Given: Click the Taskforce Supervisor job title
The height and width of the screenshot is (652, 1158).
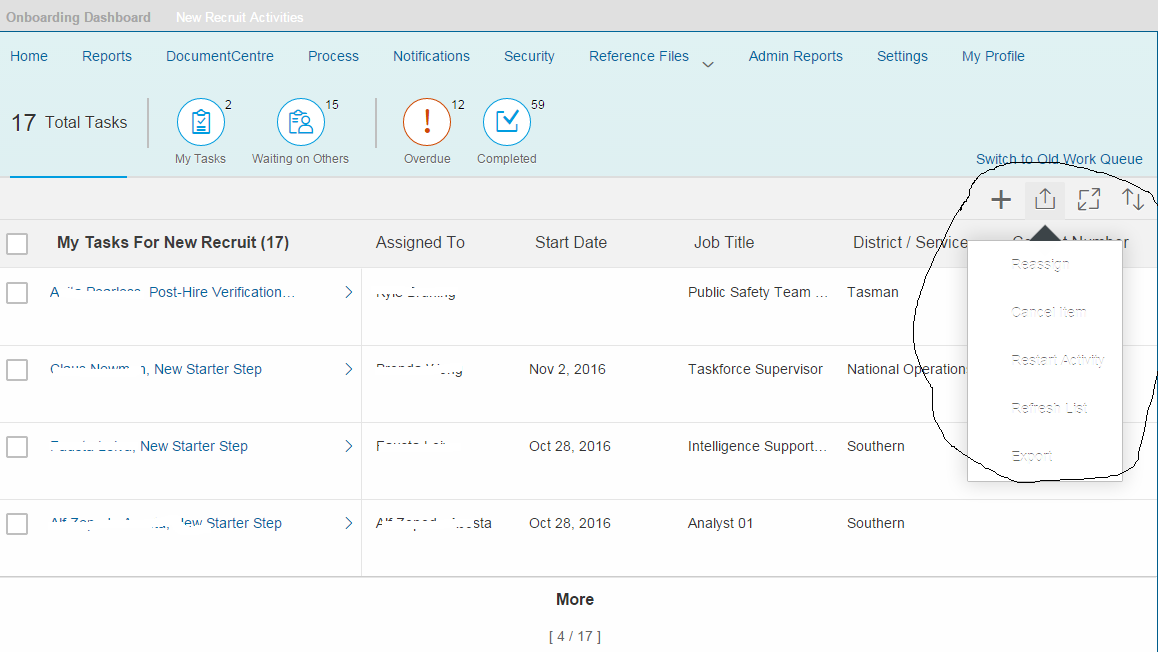Looking at the screenshot, I should point(755,369).
